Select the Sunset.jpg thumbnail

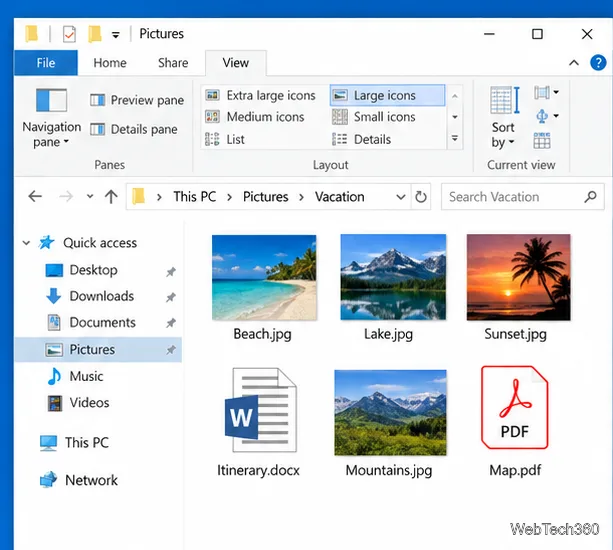(518, 277)
